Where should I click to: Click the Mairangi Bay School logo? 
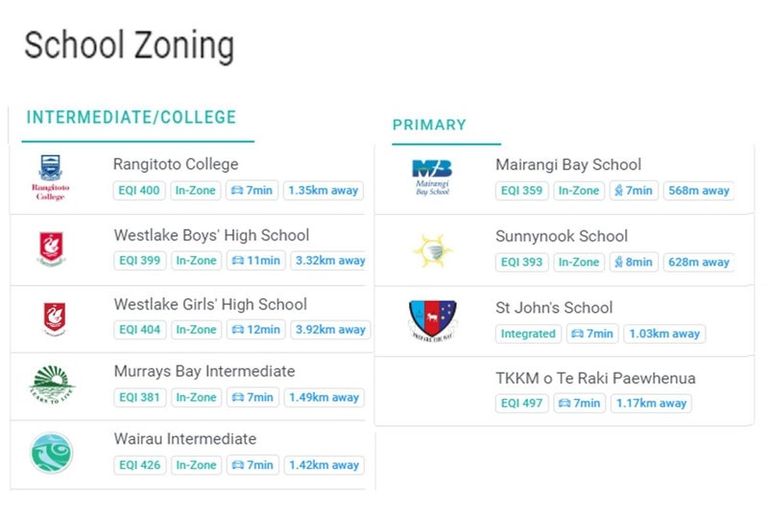coord(432,177)
